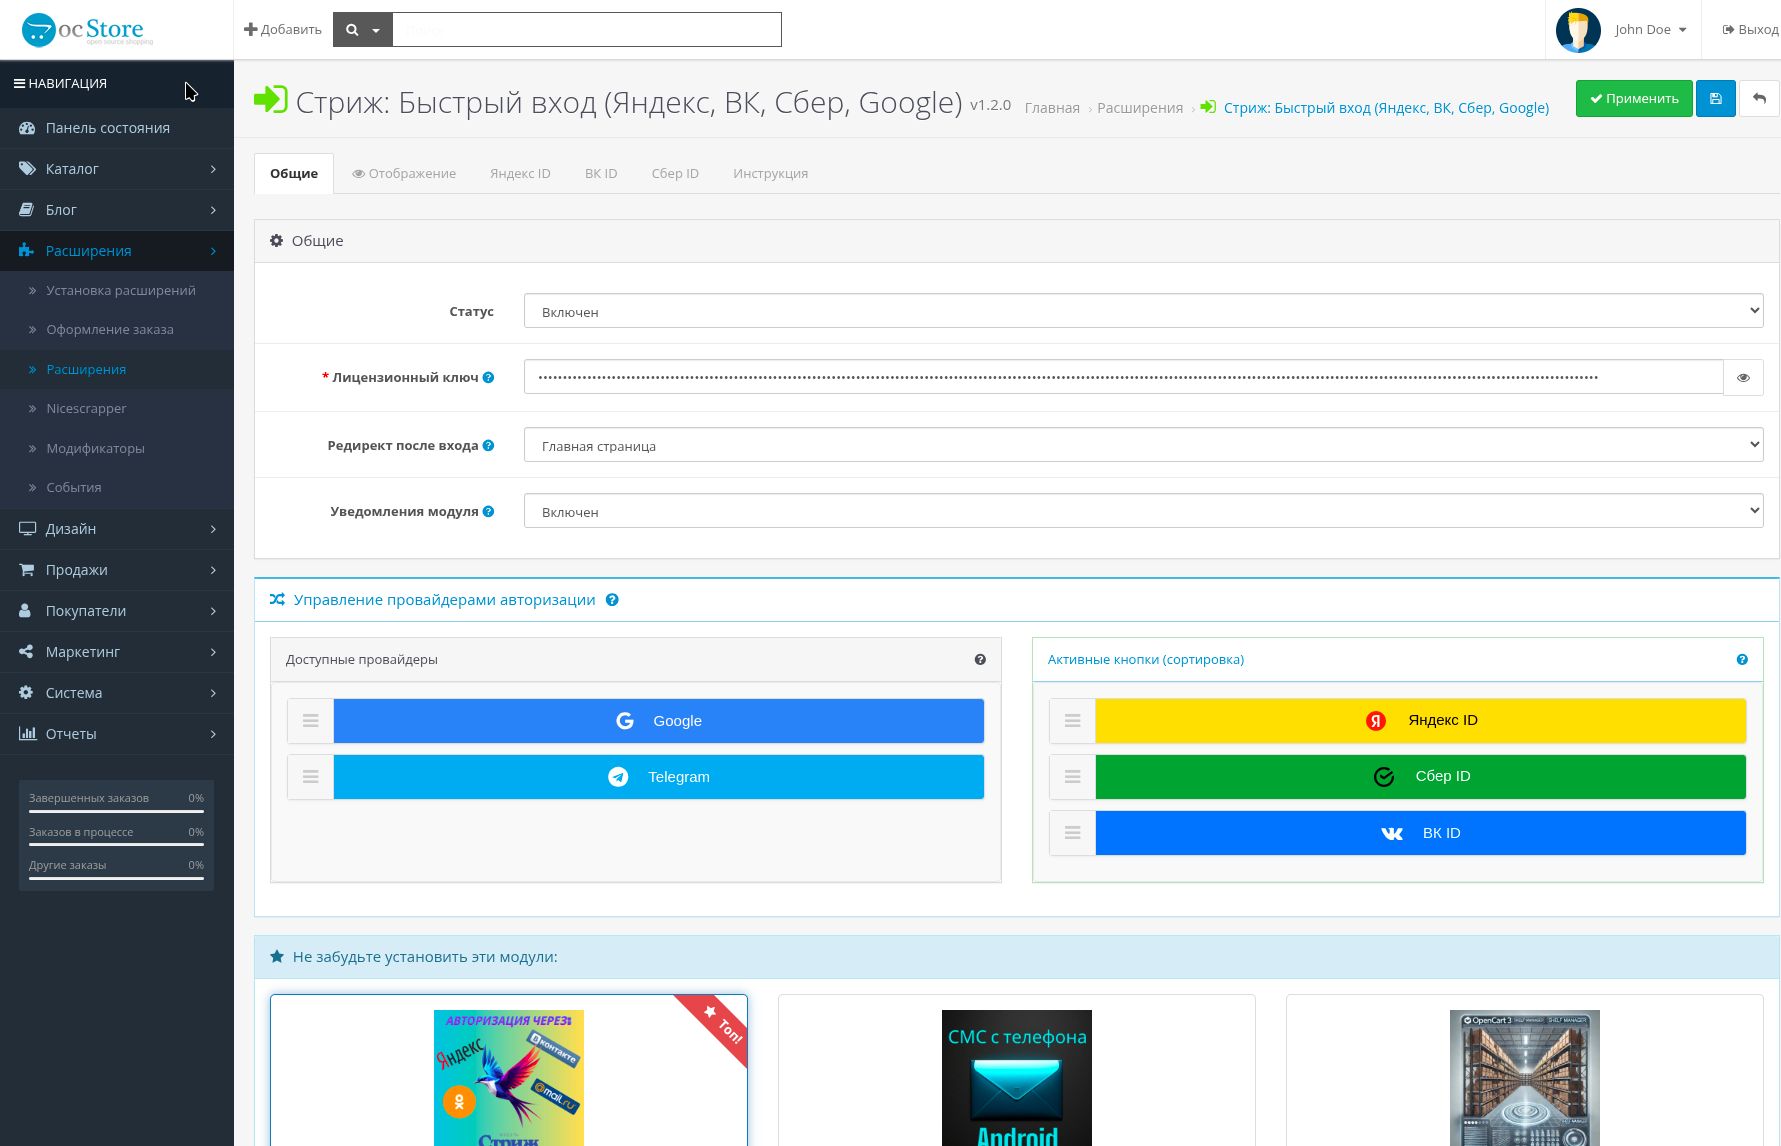This screenshot has width=1781, height=1146.
Task: Click the top search input field
Action: click(586, 30)
